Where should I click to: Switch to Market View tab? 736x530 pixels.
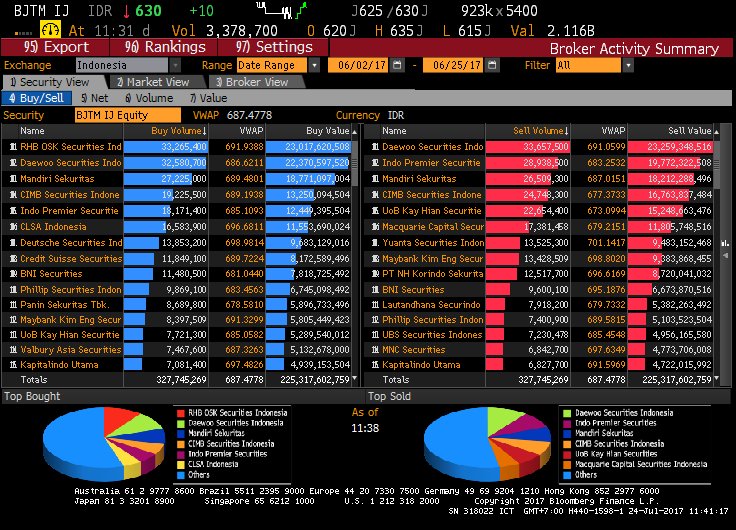click(154, 82)
